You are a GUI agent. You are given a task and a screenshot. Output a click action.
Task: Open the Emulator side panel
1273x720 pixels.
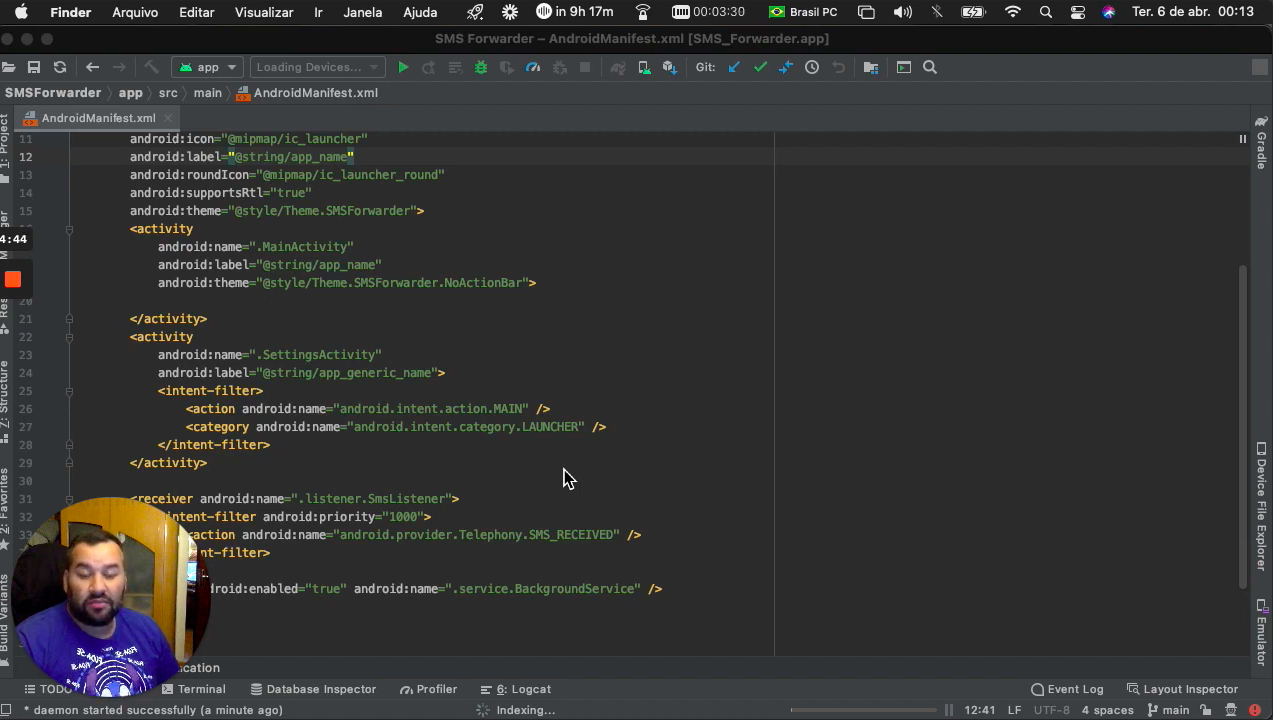[x=1262, y=633]
